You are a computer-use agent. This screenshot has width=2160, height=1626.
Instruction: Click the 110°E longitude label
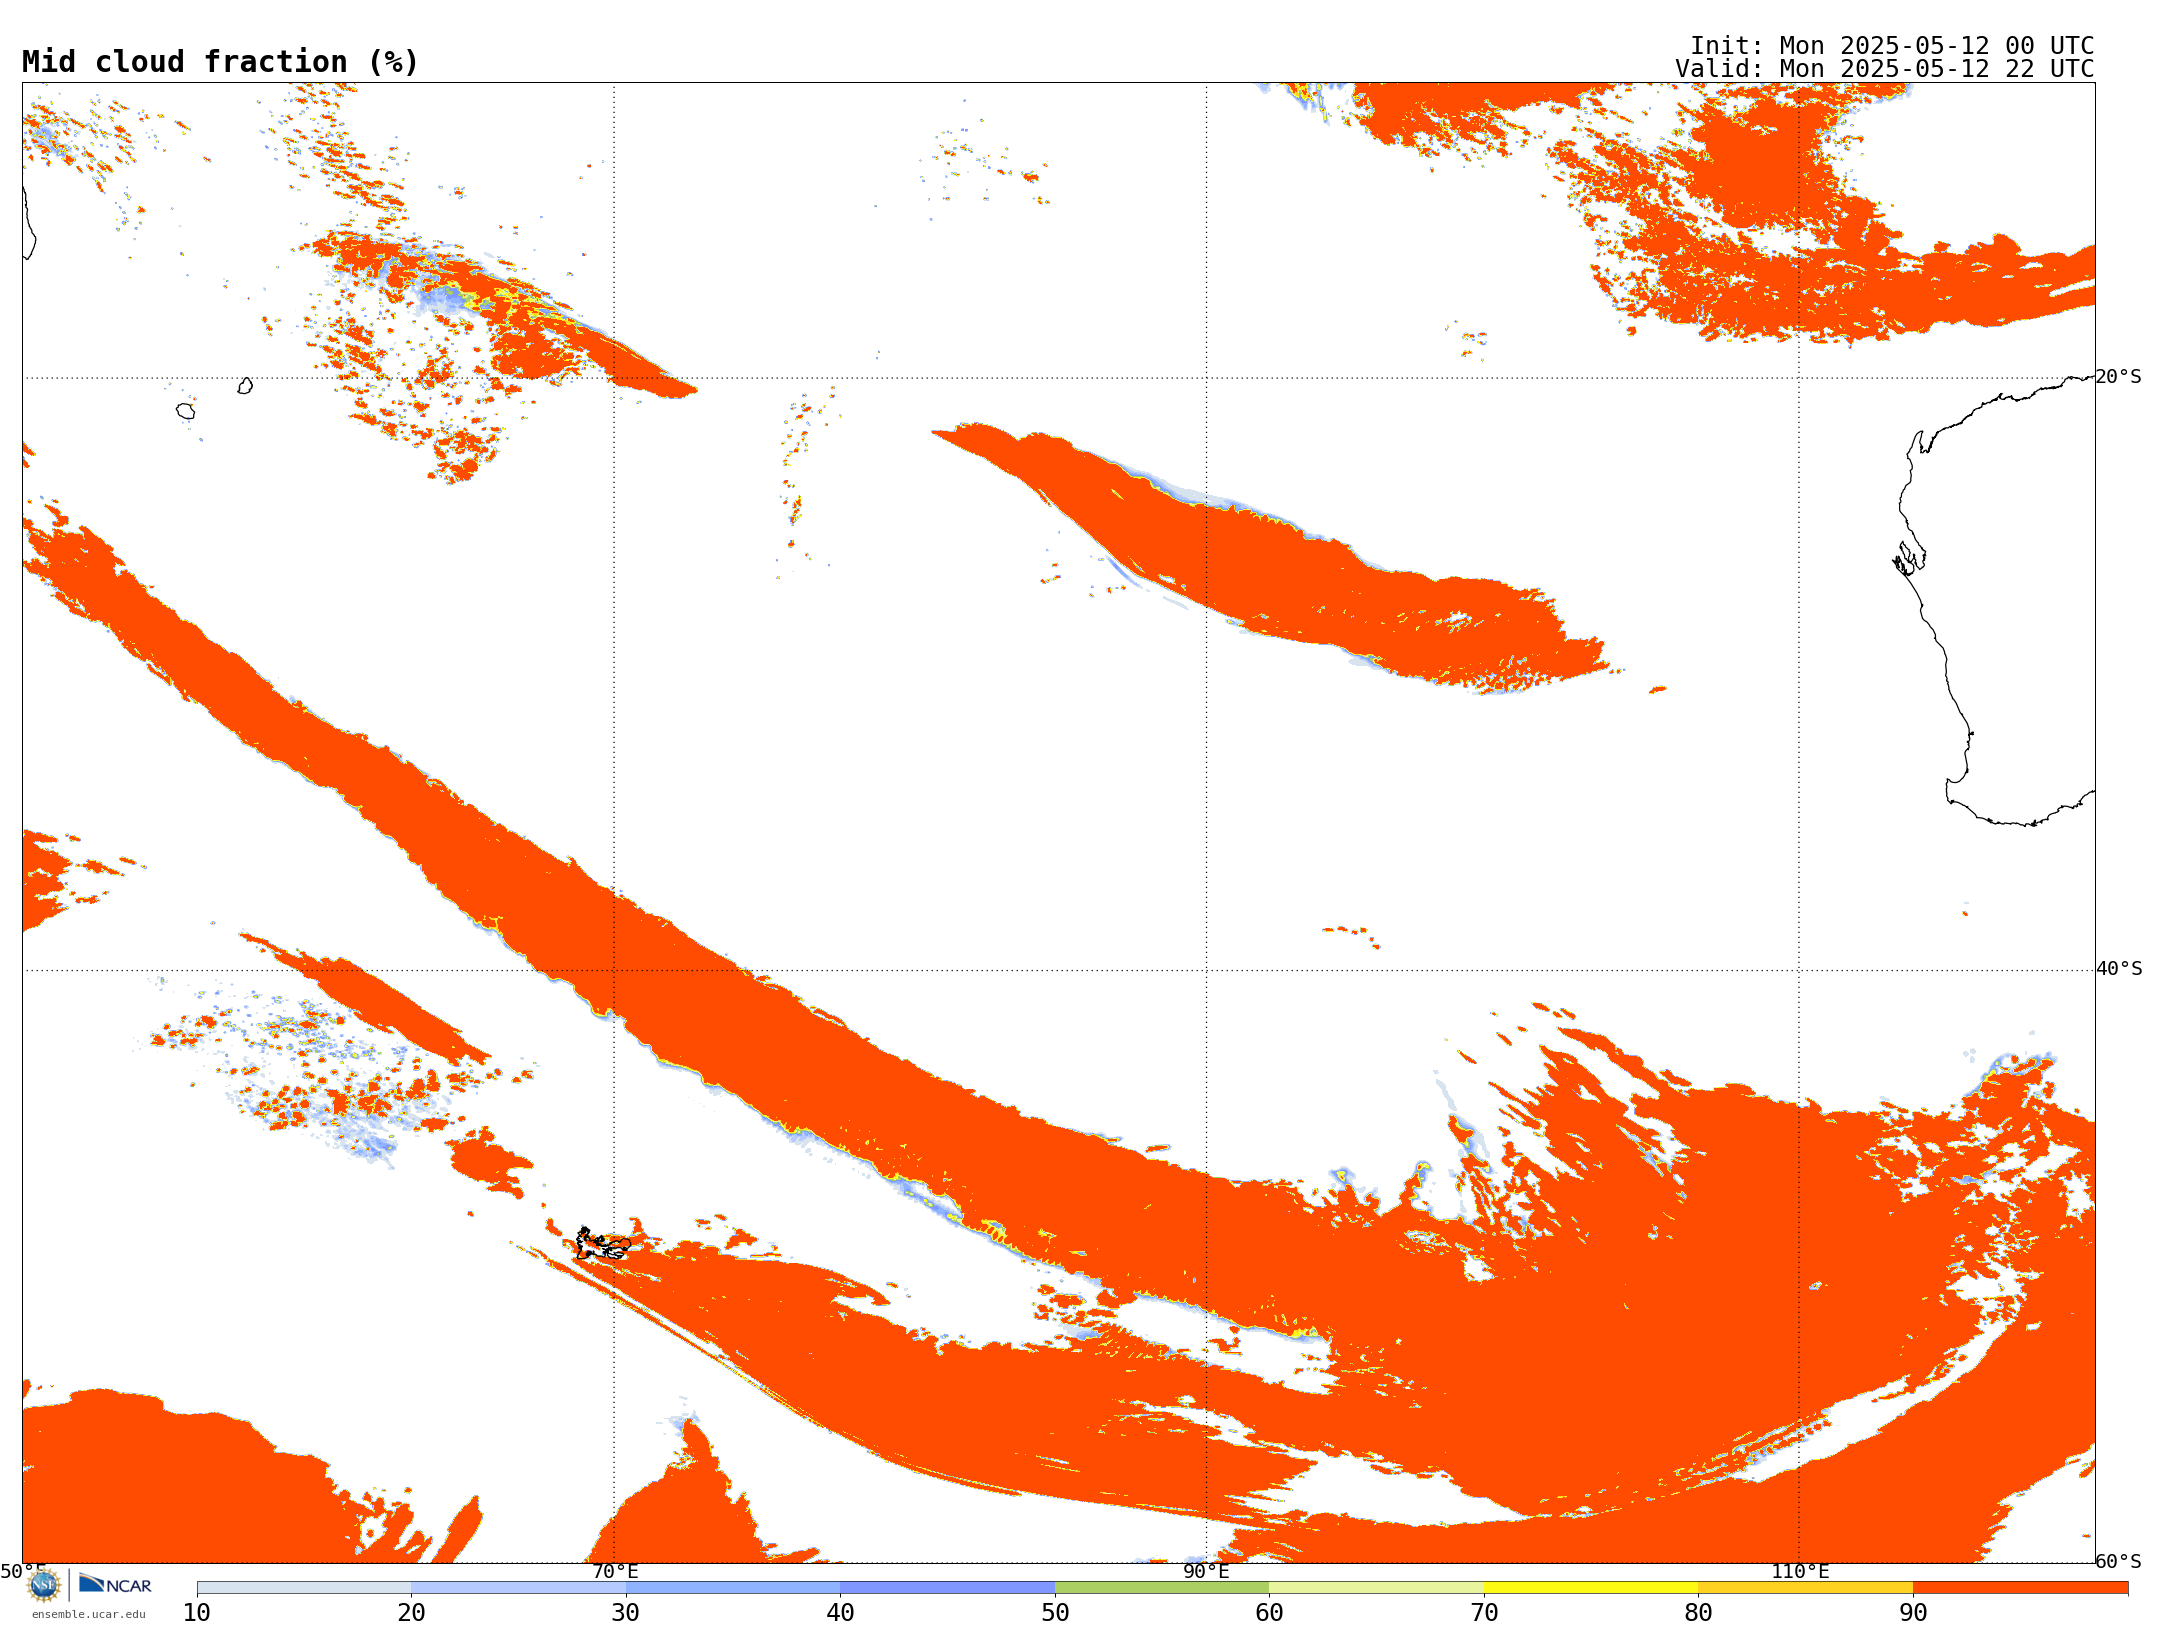pos(1800,1571)
